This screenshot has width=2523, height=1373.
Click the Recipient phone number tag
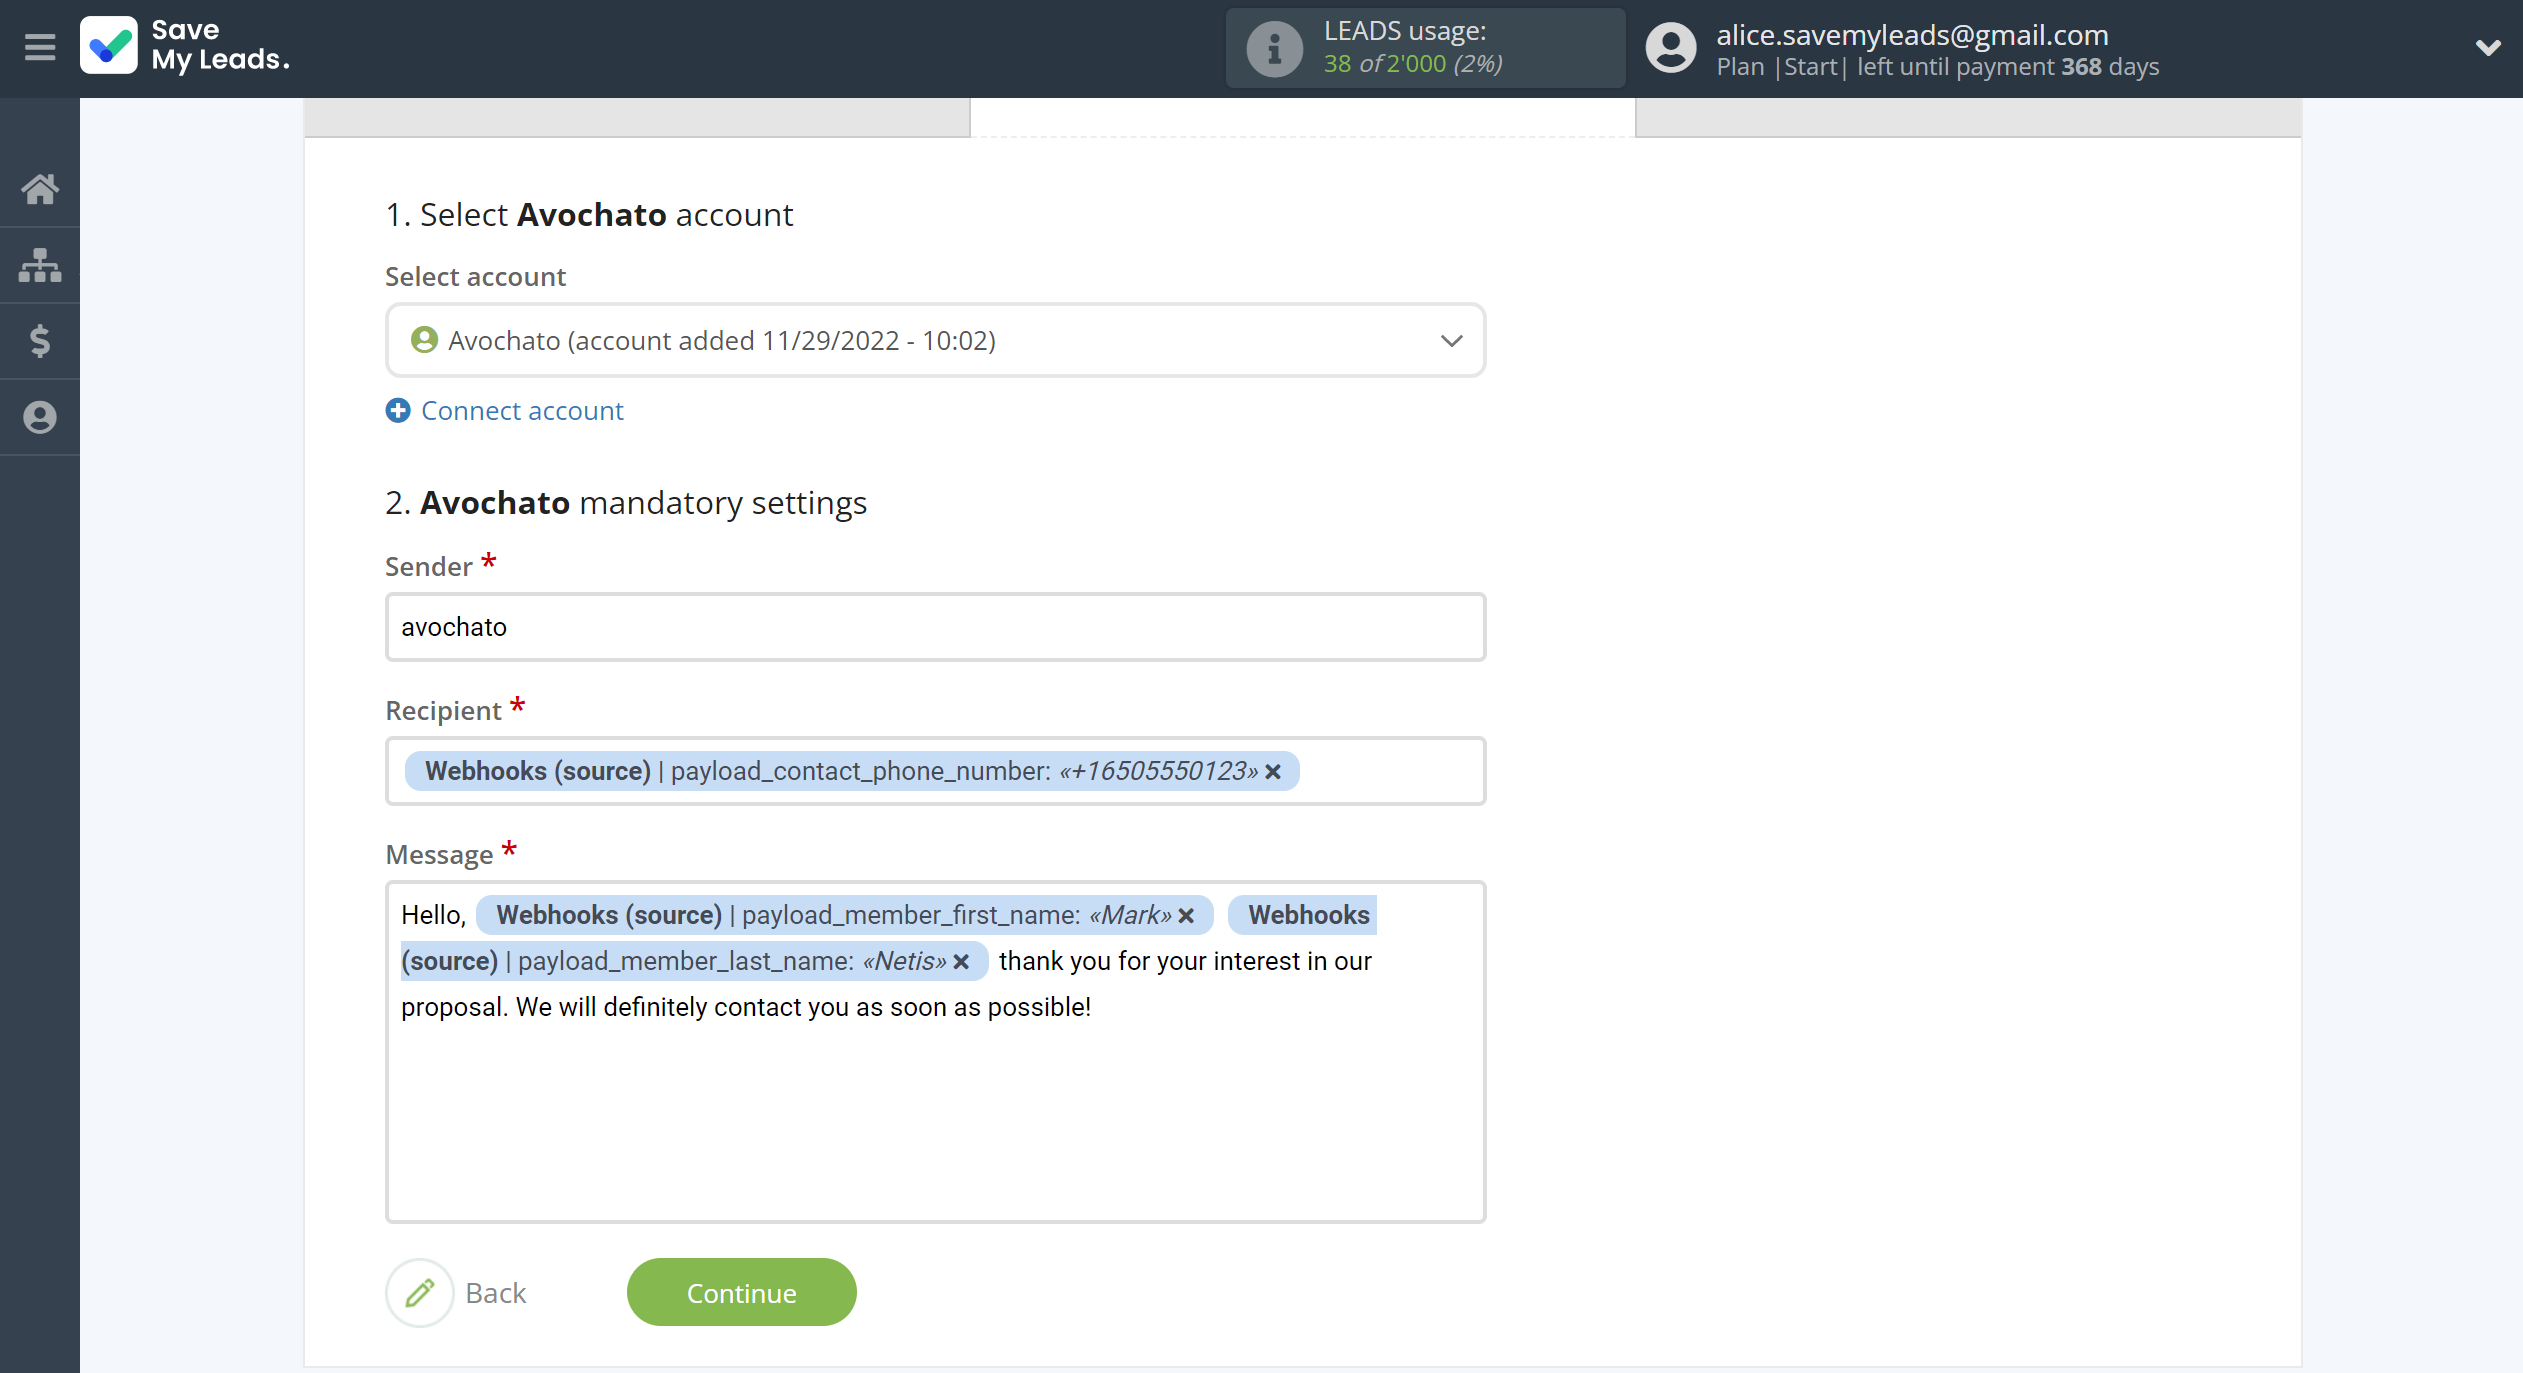point(852,771)
